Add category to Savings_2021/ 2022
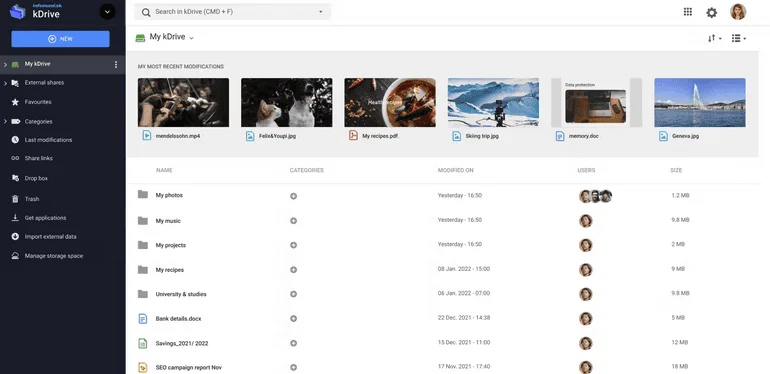 click(x=293, y=343)
